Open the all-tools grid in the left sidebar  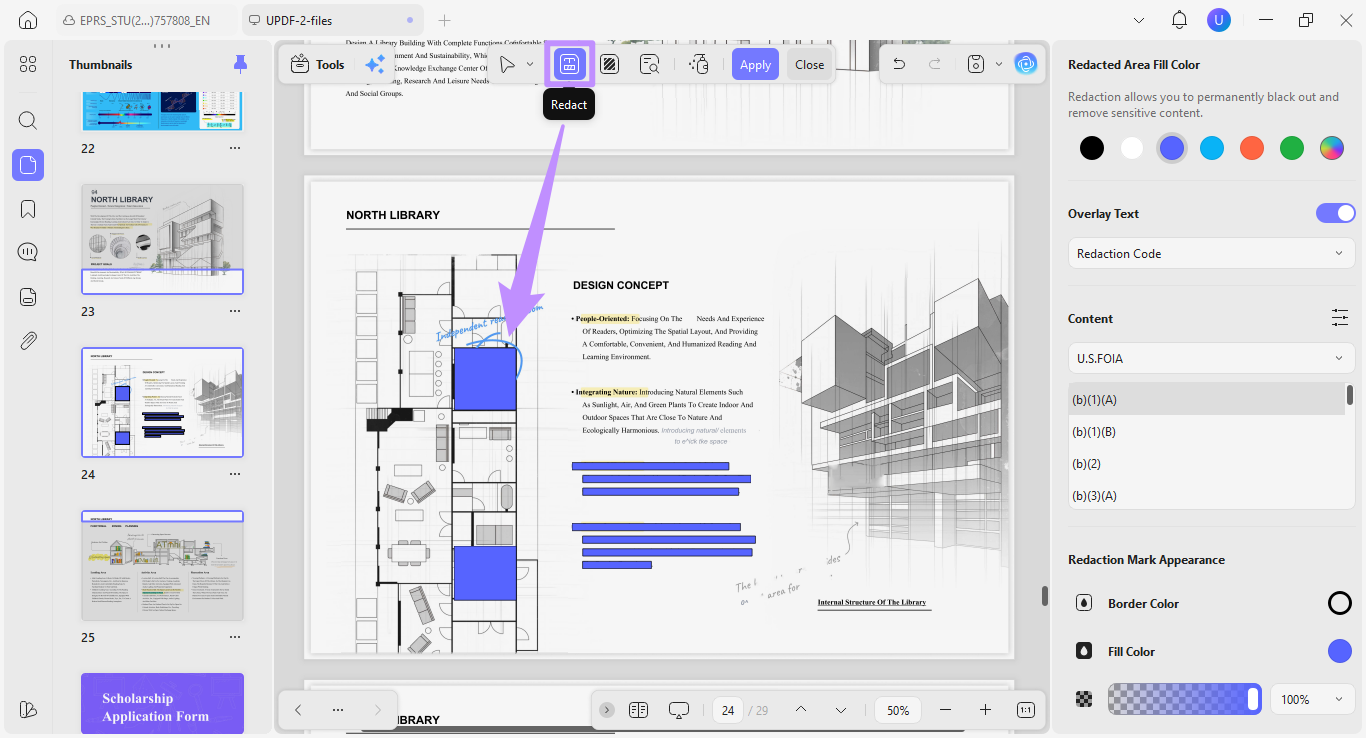28,64
